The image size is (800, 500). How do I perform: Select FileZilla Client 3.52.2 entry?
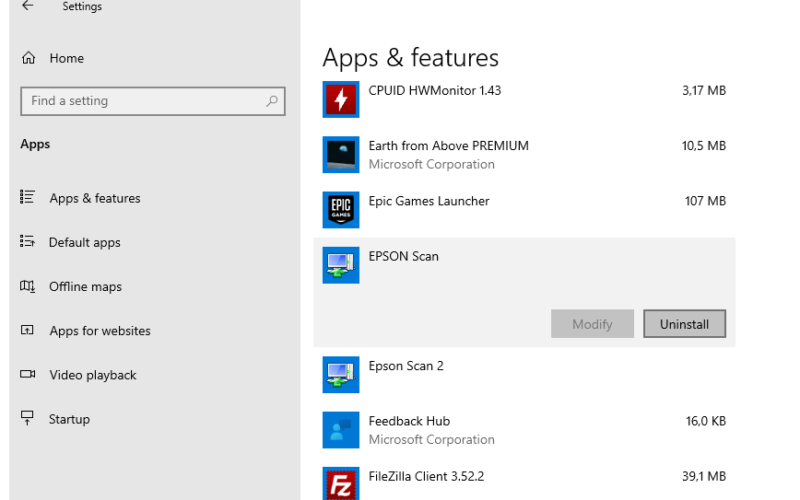coord(524,480)
